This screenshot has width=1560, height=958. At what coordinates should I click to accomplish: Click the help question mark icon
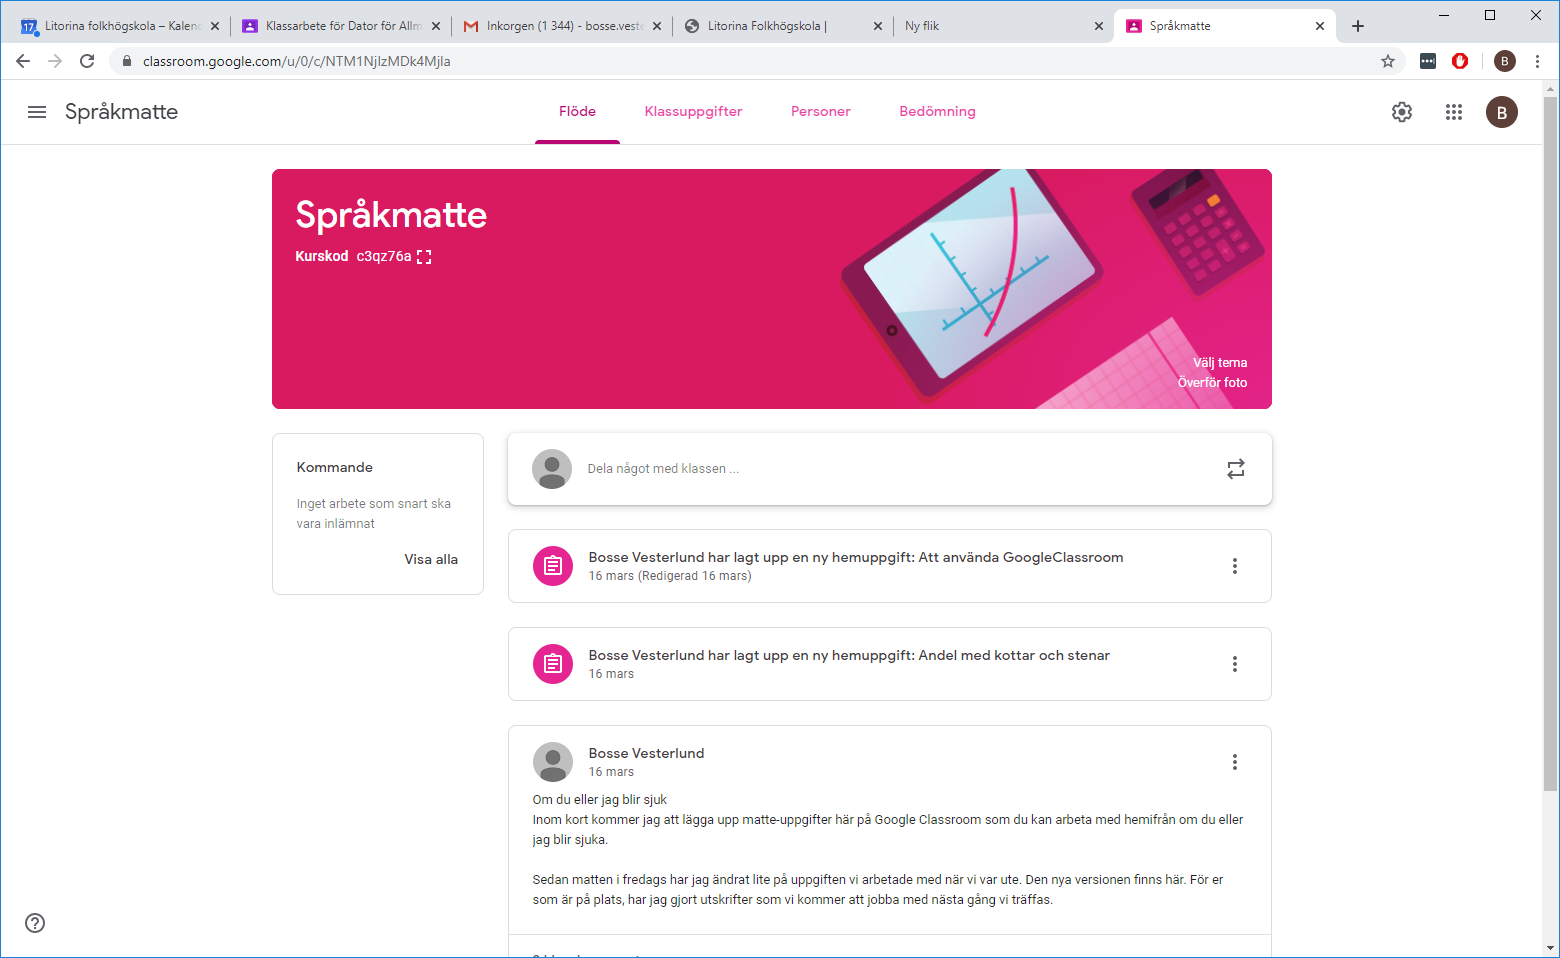pos(35,923)
